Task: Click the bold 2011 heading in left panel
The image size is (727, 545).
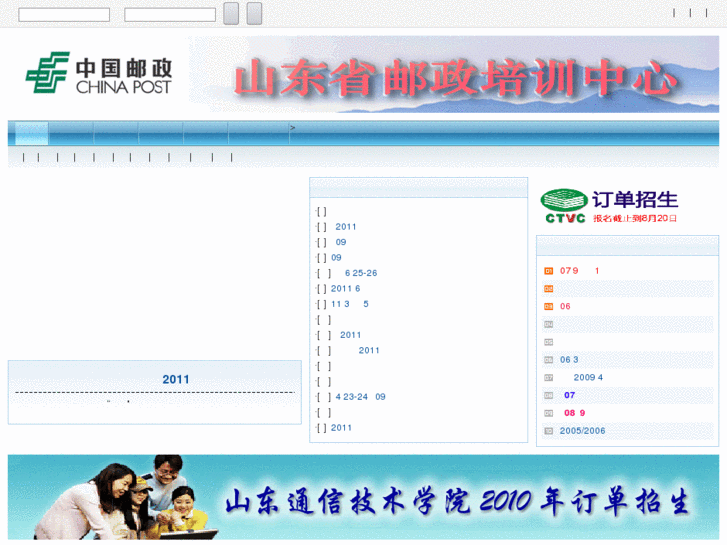Action: pos(176,379)
